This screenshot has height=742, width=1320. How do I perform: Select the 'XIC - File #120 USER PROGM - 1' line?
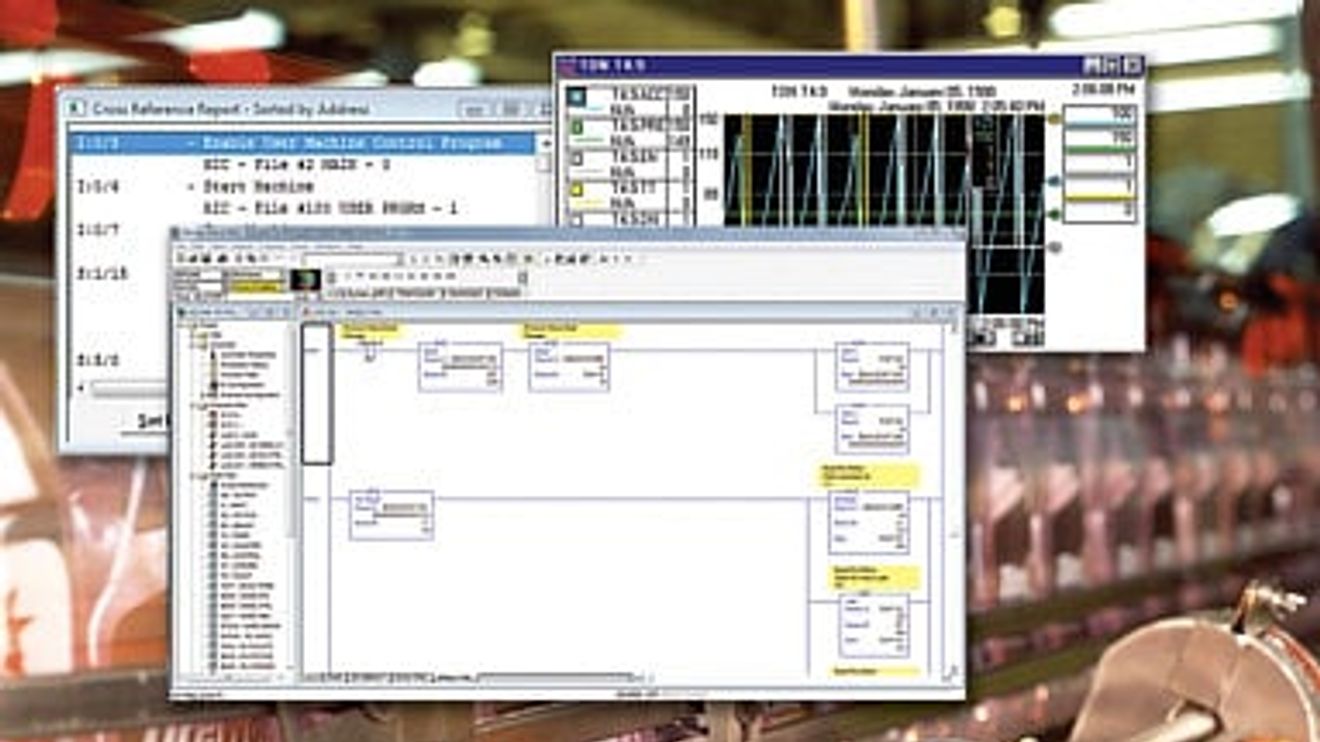[x=330, y=209]
